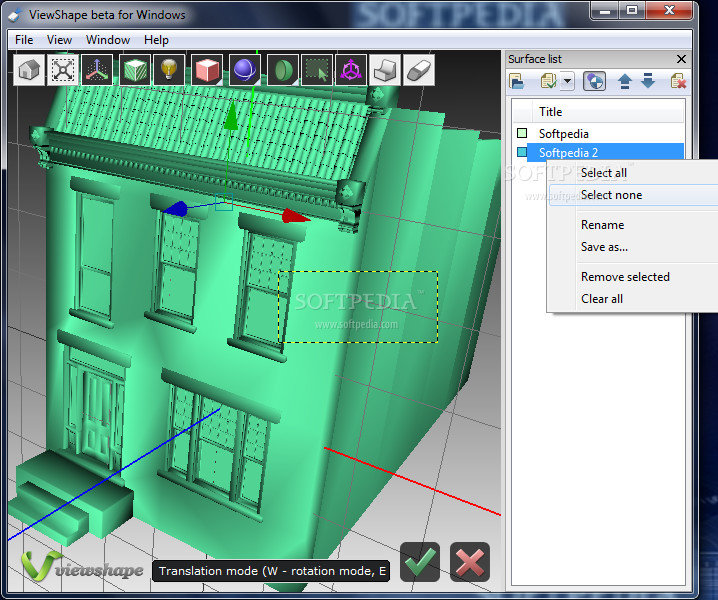Viewport: 718px width, 600px height.
Task: Click the light green swatch beside Softpedia
Action: point(522,133)
